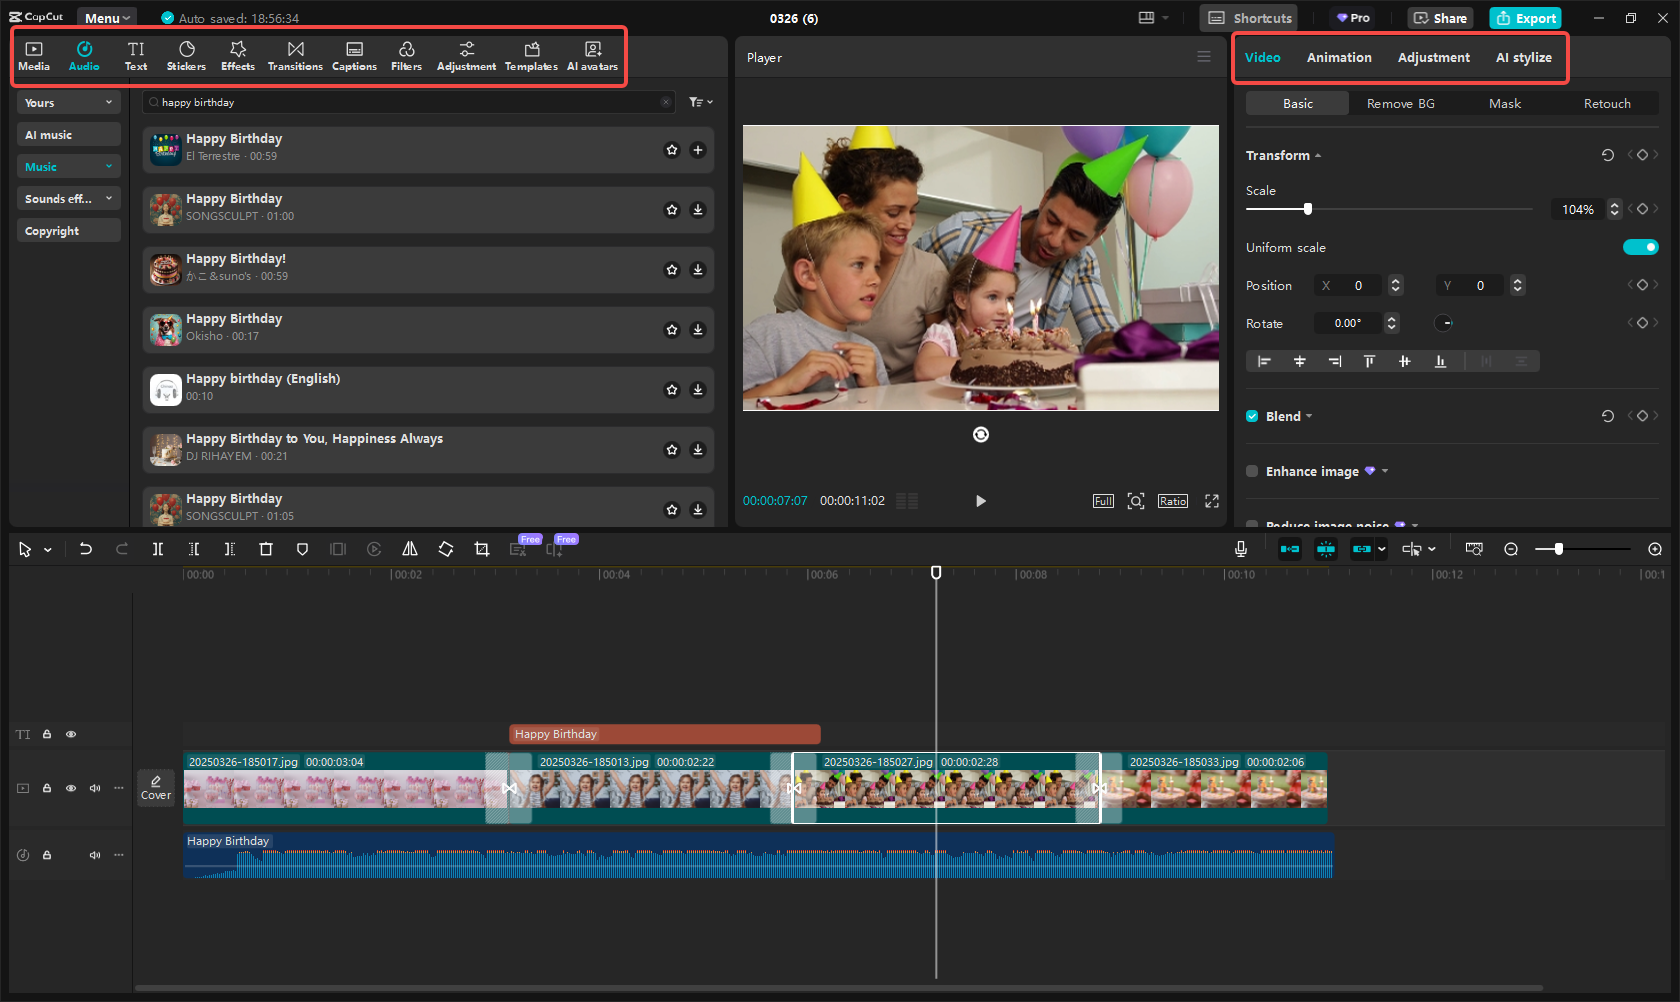Uncheck the Blend checkbox
The image size is (1680, 1002).
coord(1252,416)
